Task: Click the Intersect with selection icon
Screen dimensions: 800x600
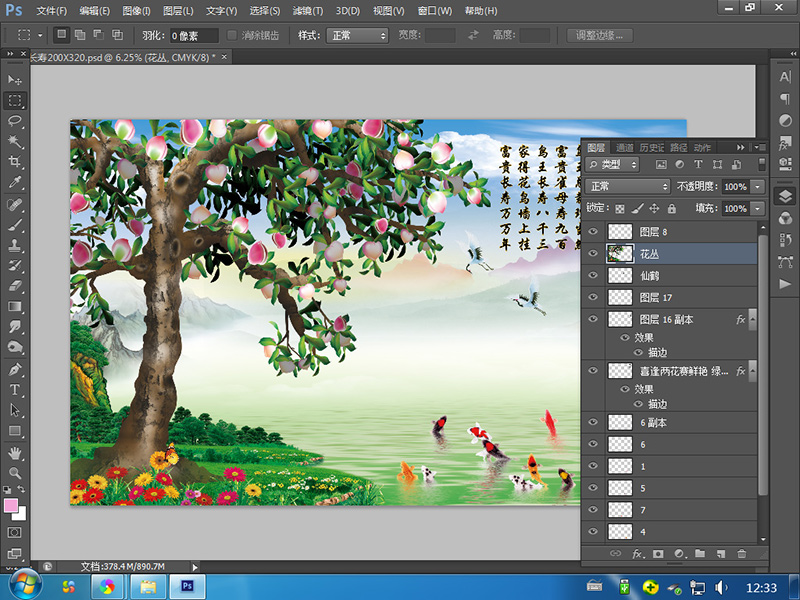Action: click(x=117, y=35)
